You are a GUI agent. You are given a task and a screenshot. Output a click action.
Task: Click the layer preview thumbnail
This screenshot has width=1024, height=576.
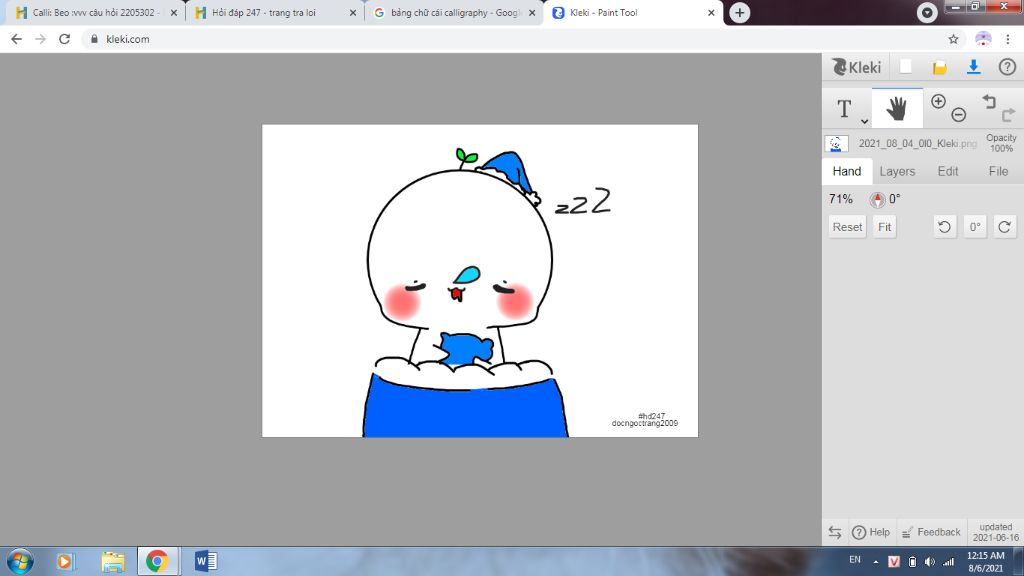[837, 144]
